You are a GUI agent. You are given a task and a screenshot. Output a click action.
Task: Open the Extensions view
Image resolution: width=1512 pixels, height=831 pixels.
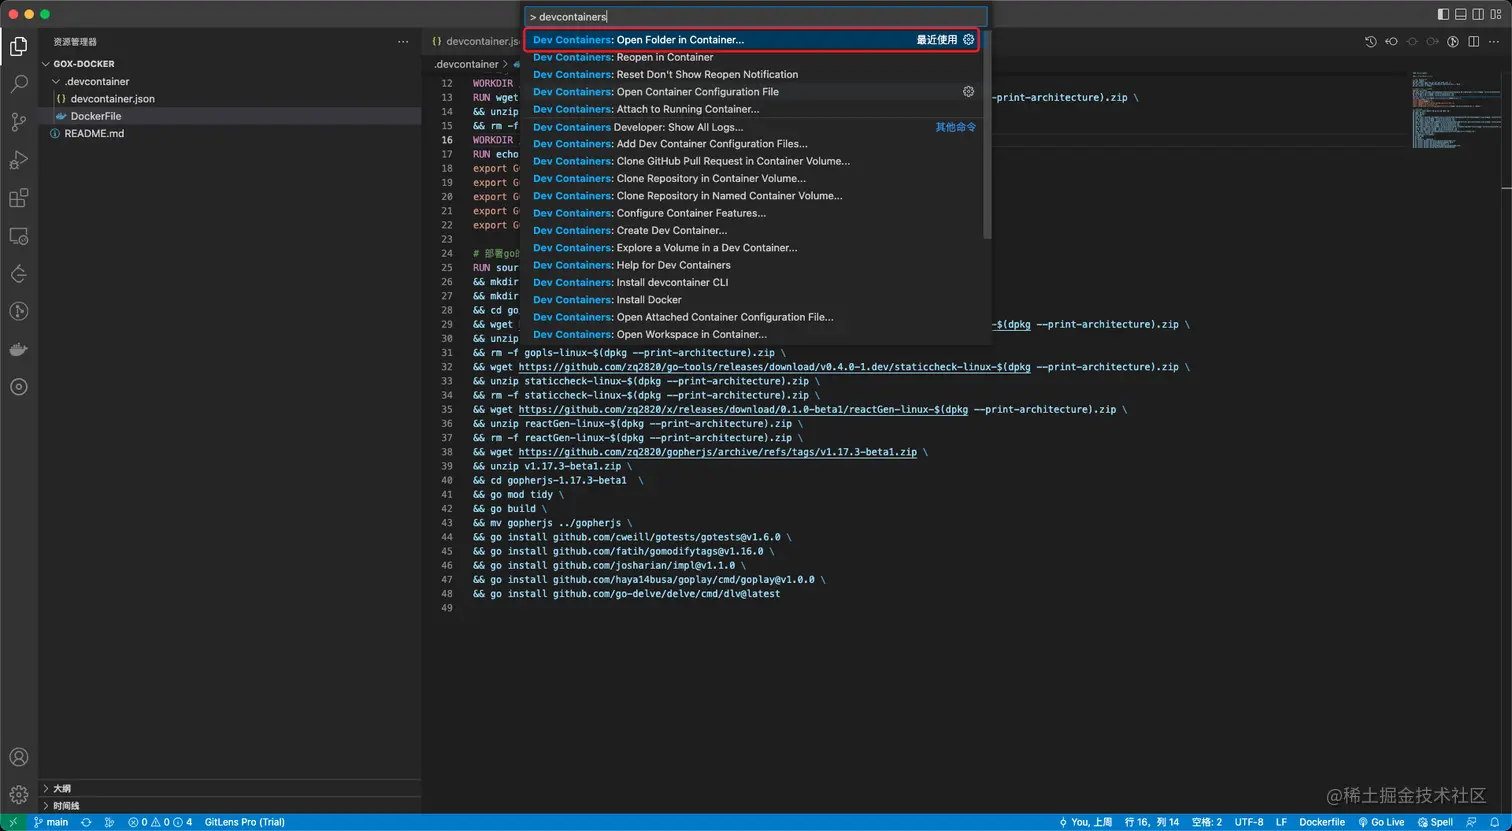point(18,198)
